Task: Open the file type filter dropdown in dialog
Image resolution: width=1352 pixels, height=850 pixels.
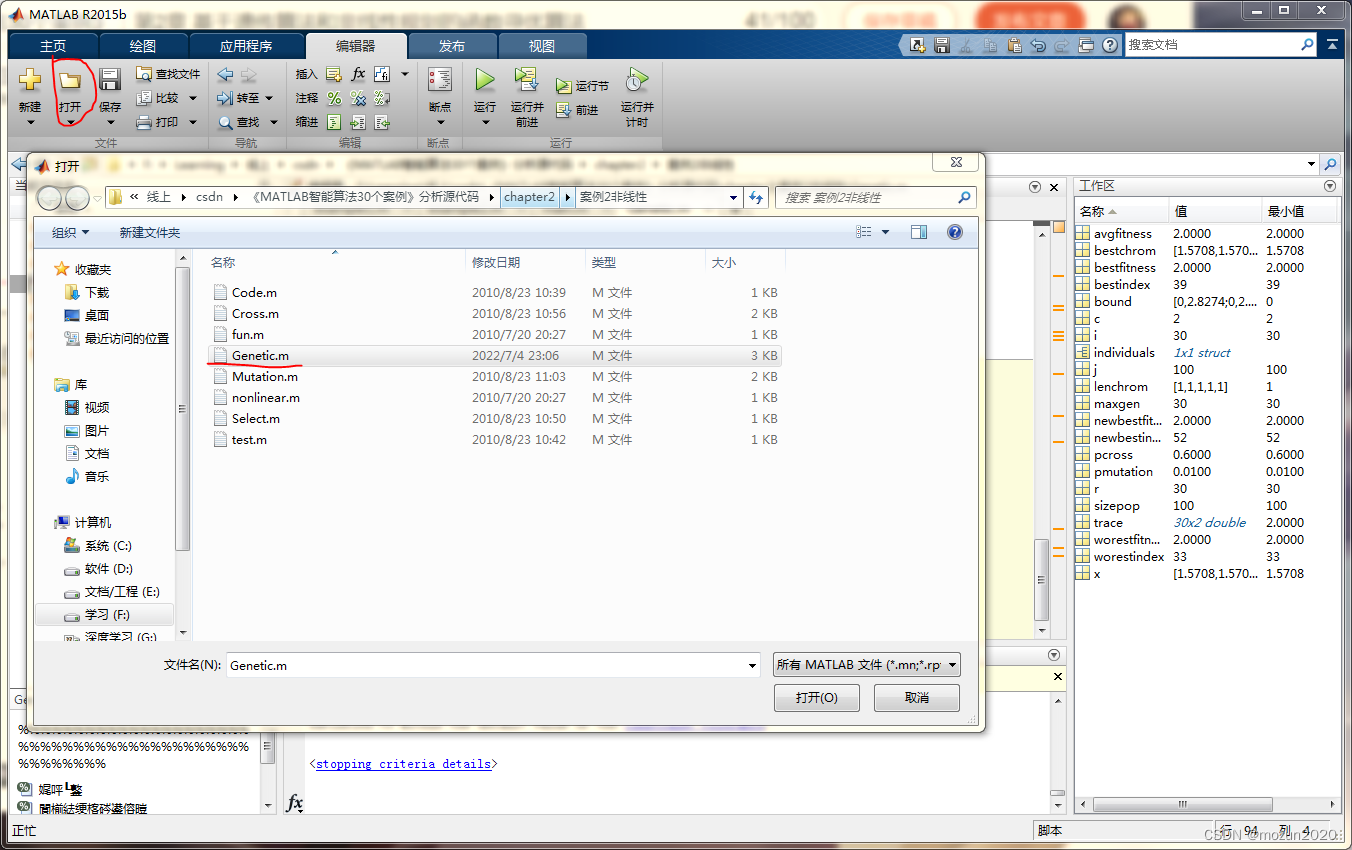Action: click(x=866, y=665)
